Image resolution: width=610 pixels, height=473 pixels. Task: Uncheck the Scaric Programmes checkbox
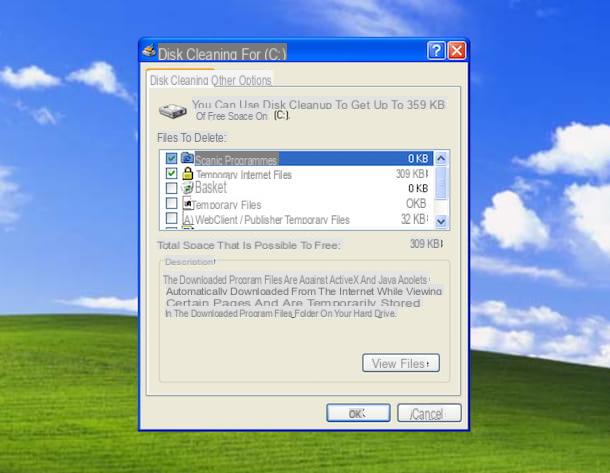pos(171,158)
